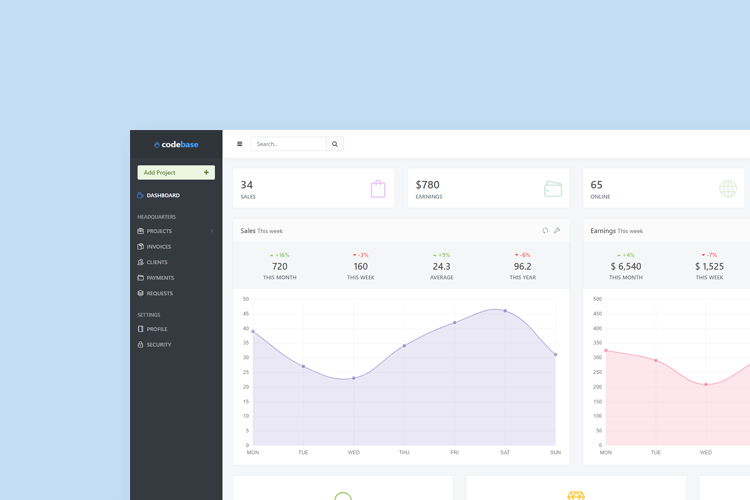Open Security settings

point(158,345)
